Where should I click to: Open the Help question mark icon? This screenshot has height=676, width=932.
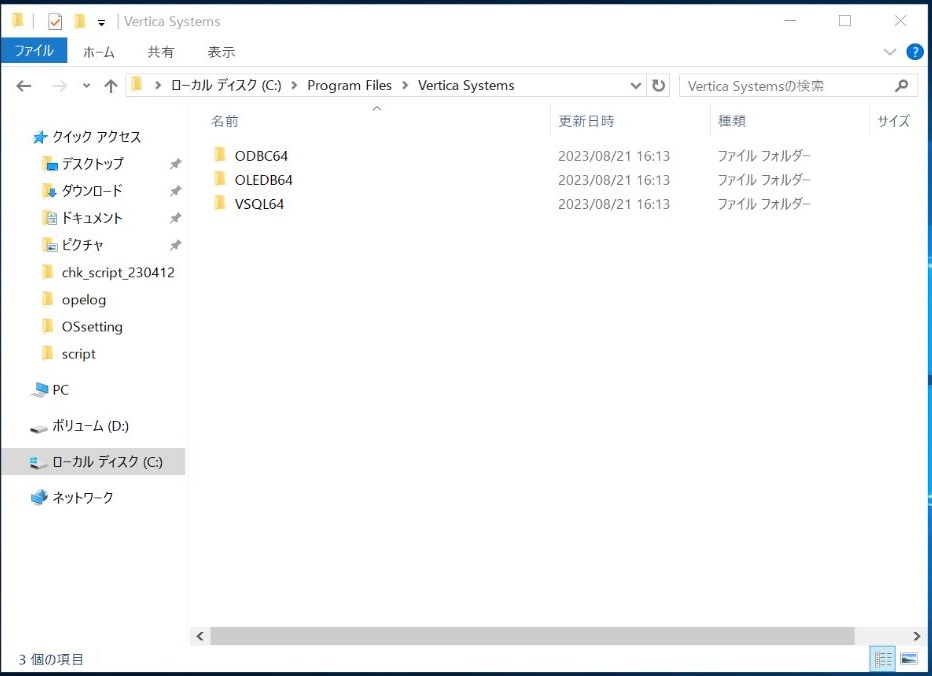point(914,52)
